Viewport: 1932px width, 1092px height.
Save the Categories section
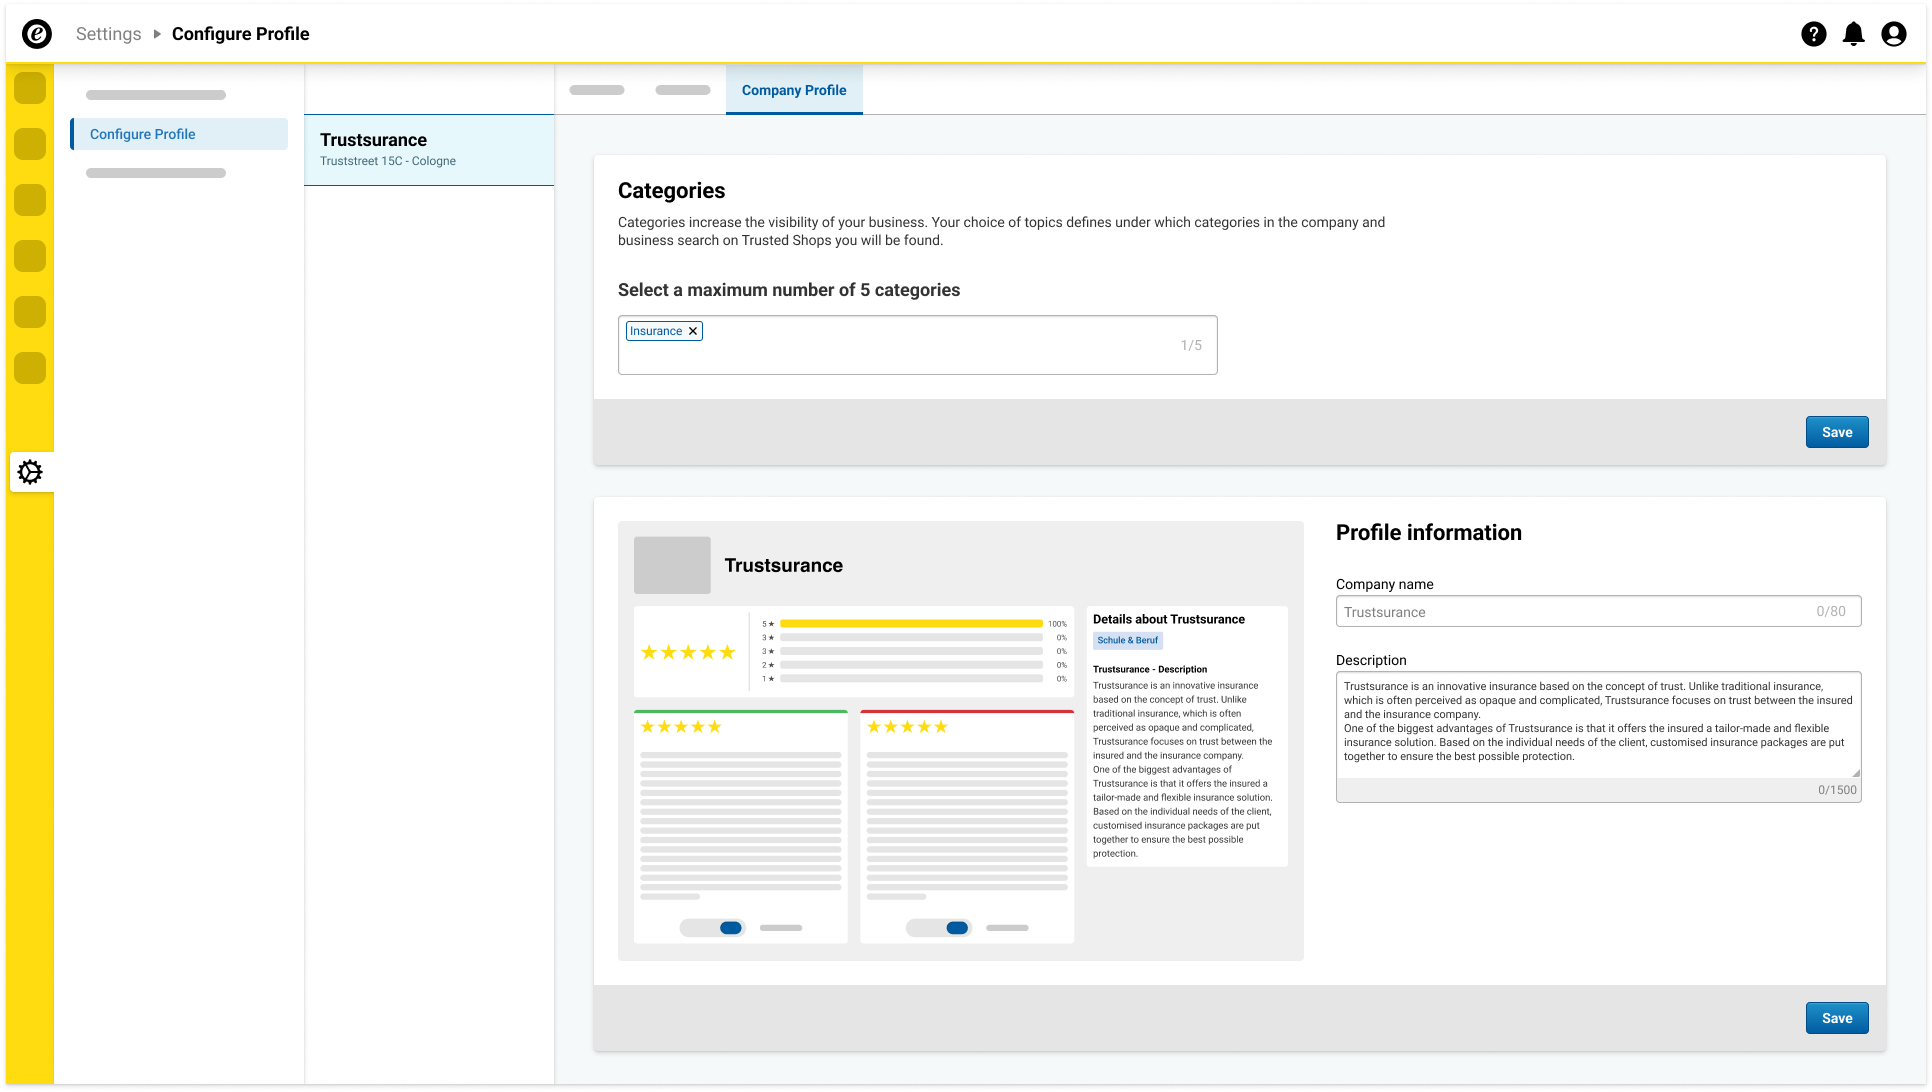tap(1837, 432)
